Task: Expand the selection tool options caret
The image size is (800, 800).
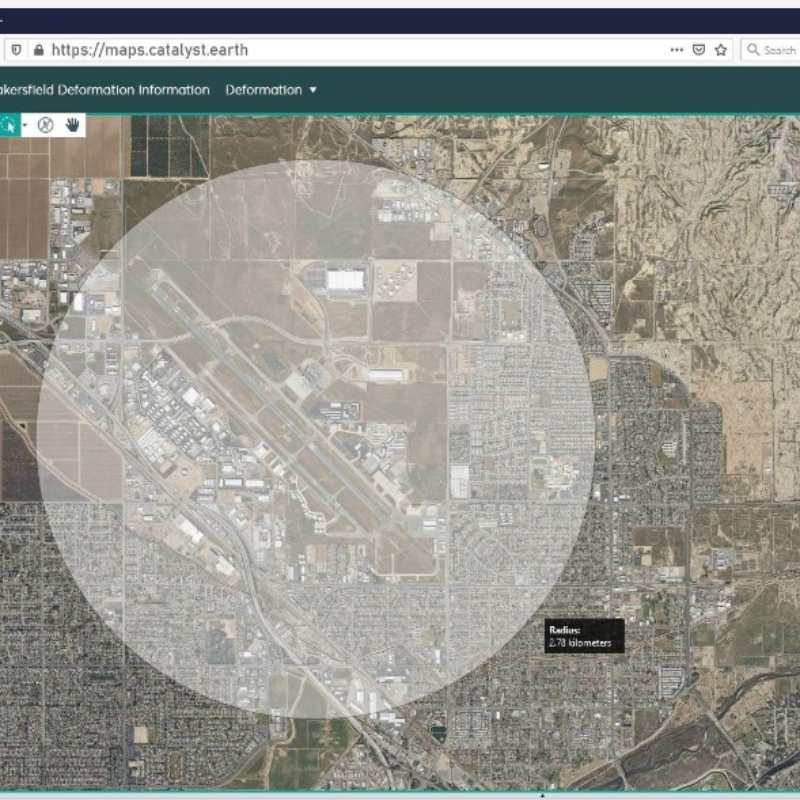Action: click(x=26, y=127)
